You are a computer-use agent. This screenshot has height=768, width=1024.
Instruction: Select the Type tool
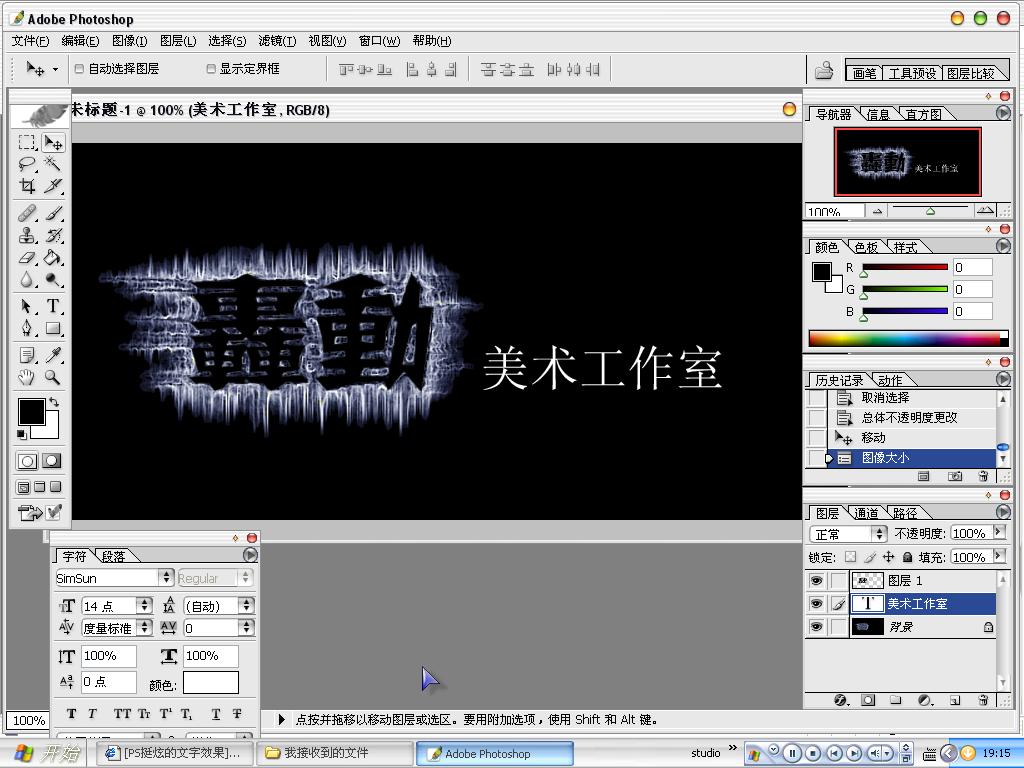click(x=53, y=306)
